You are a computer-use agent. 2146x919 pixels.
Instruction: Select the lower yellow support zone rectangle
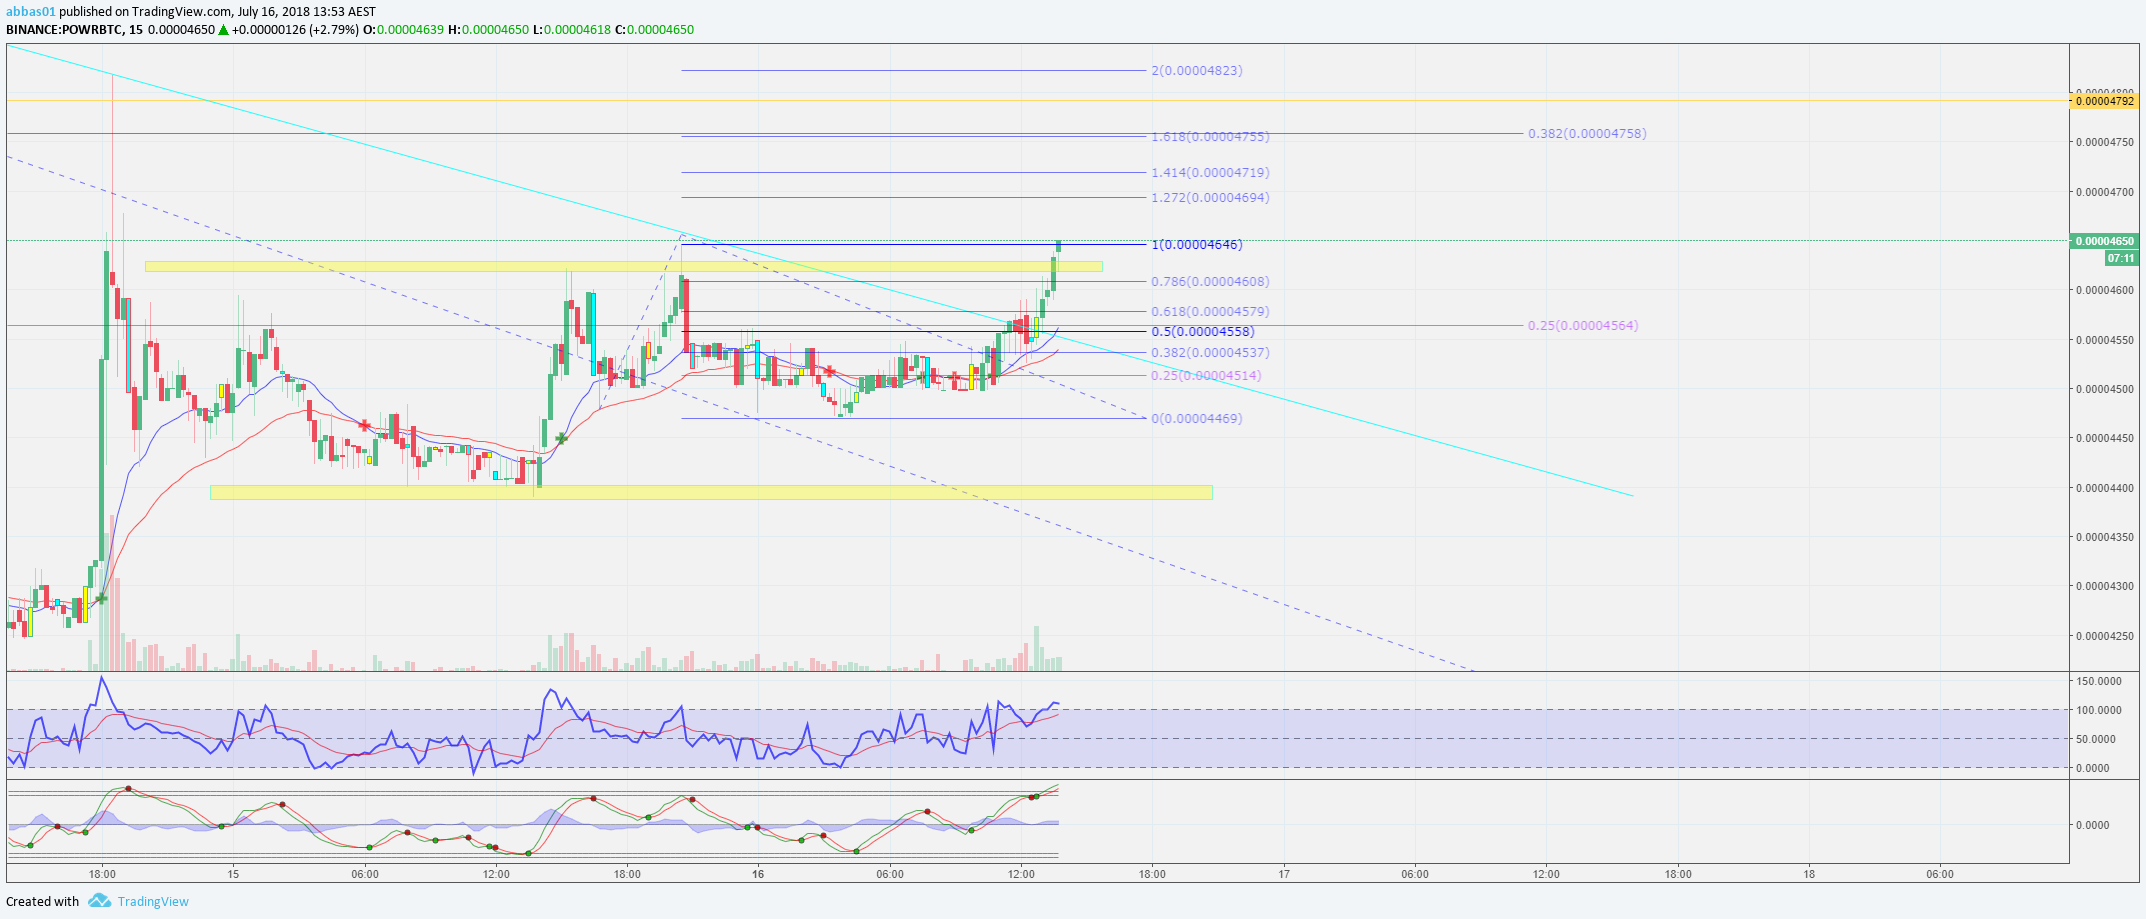(711, 492)
